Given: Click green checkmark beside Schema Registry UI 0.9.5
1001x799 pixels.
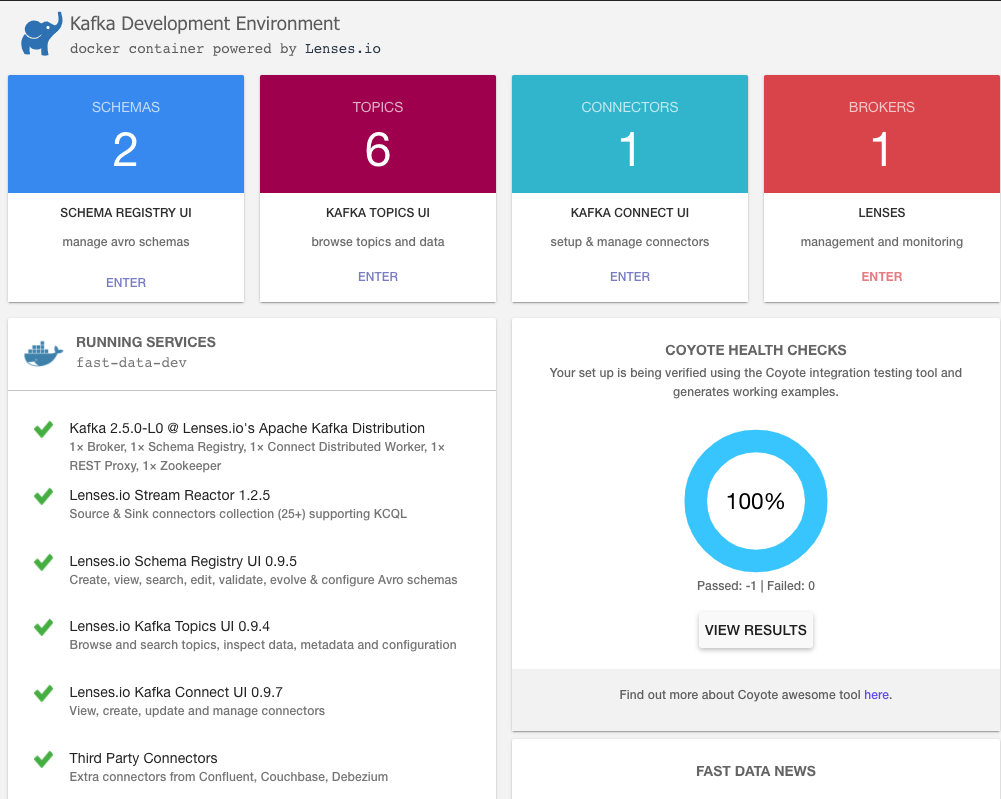Looking at the screenshot, I should coord(43,562).
